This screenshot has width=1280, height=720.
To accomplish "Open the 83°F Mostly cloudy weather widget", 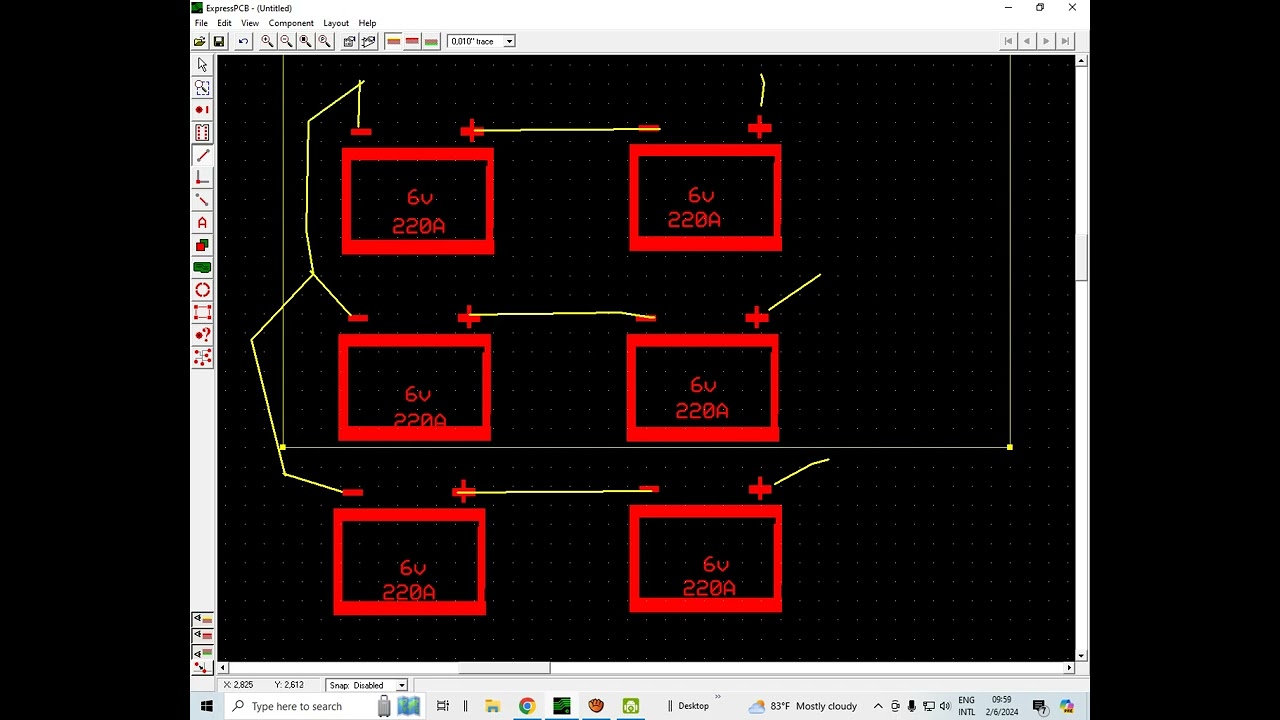I will click(803, 706).
